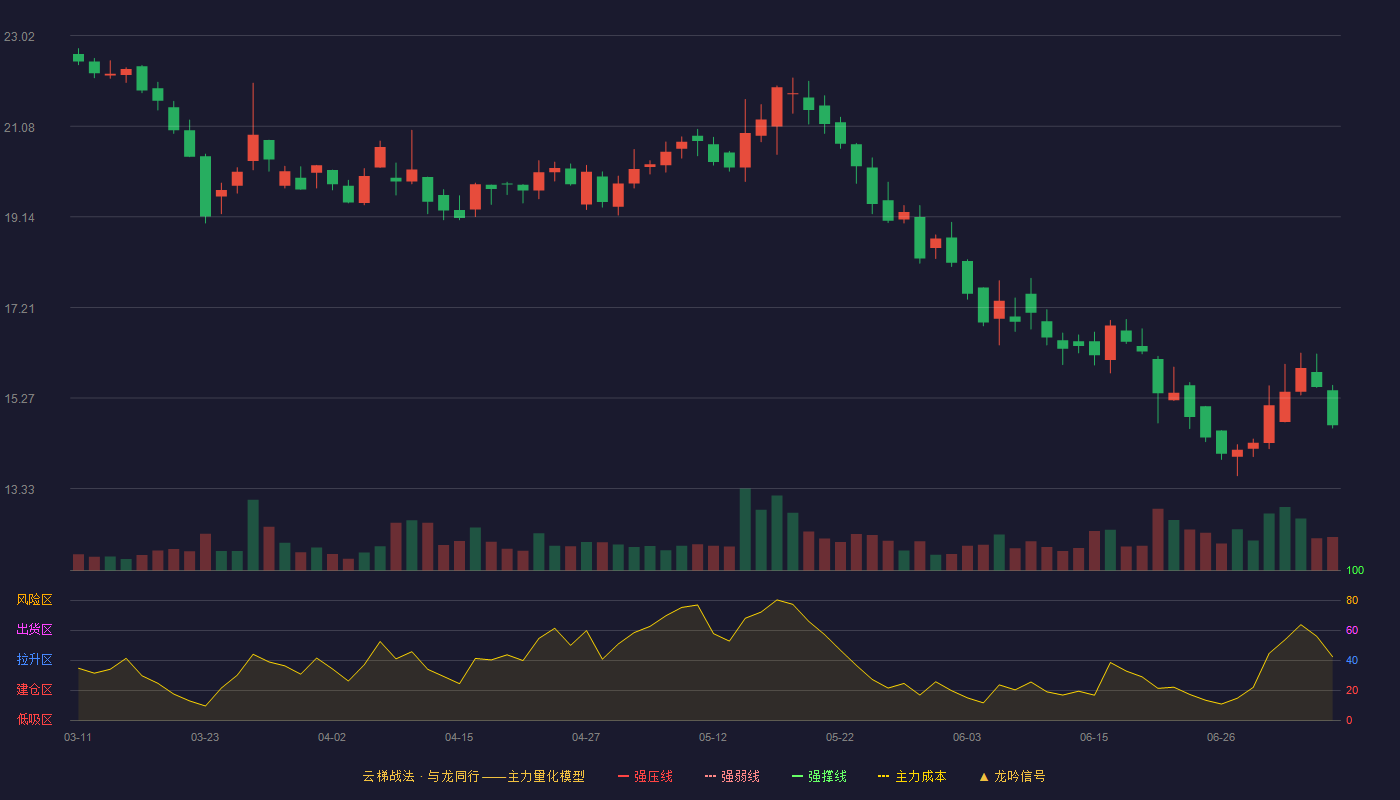This screenshot has height=800, width=1400.
Task: Toggle the 强压线 series in the legend
Action: click(x=653, y=776)
